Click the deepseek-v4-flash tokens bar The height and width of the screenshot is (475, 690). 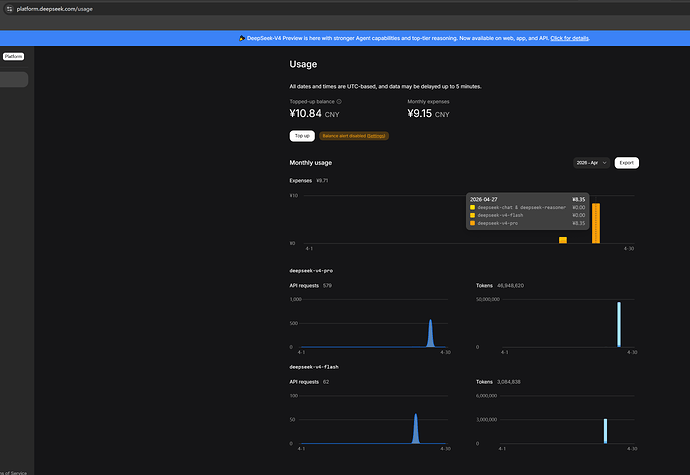[x=605, y=431]
